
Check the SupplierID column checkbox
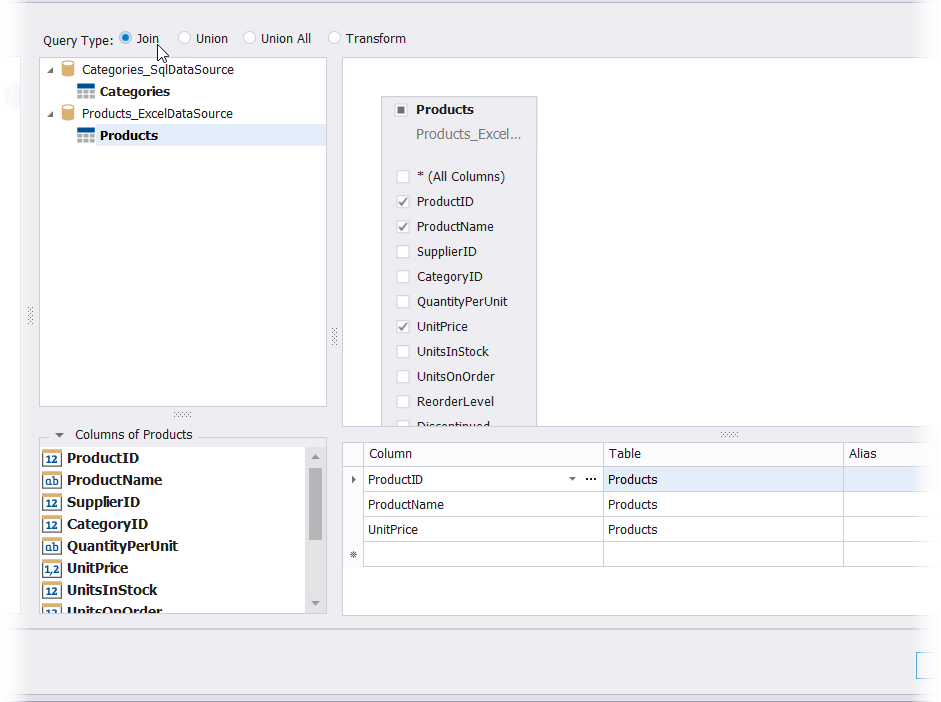point(403,252)
